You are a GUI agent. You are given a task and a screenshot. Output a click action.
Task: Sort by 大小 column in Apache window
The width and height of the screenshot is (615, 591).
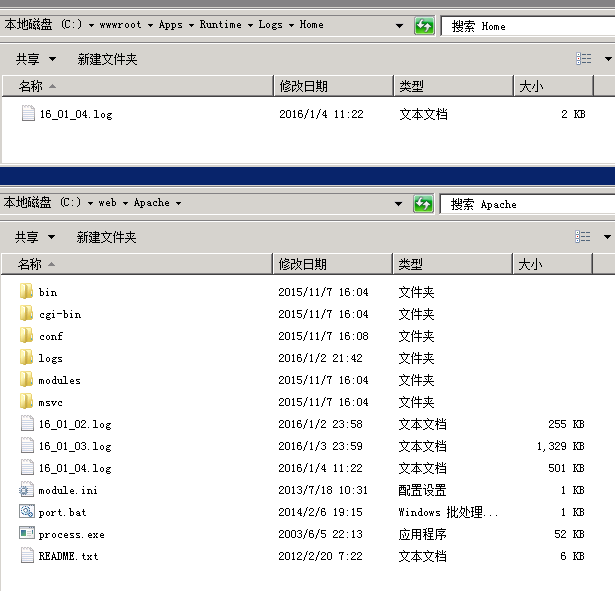530,264
